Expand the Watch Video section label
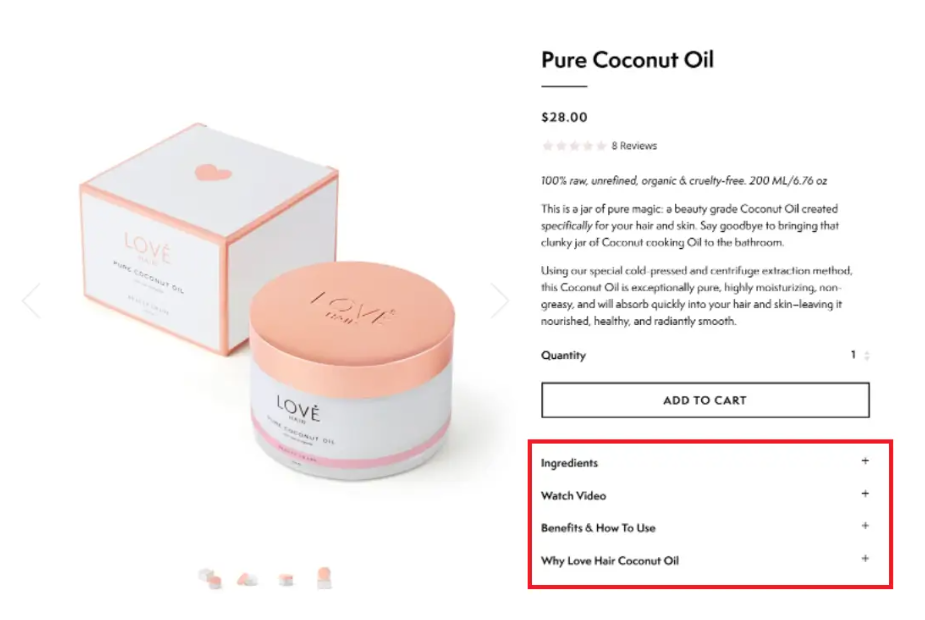This screenshot has width=925, height=620. (x=573, y=496)
